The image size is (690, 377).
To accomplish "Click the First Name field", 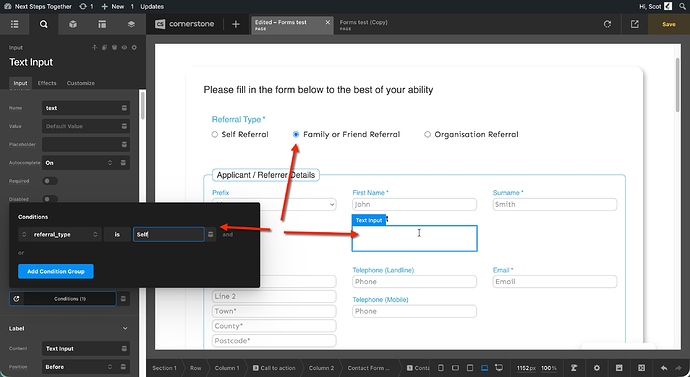I will (414, 204).
